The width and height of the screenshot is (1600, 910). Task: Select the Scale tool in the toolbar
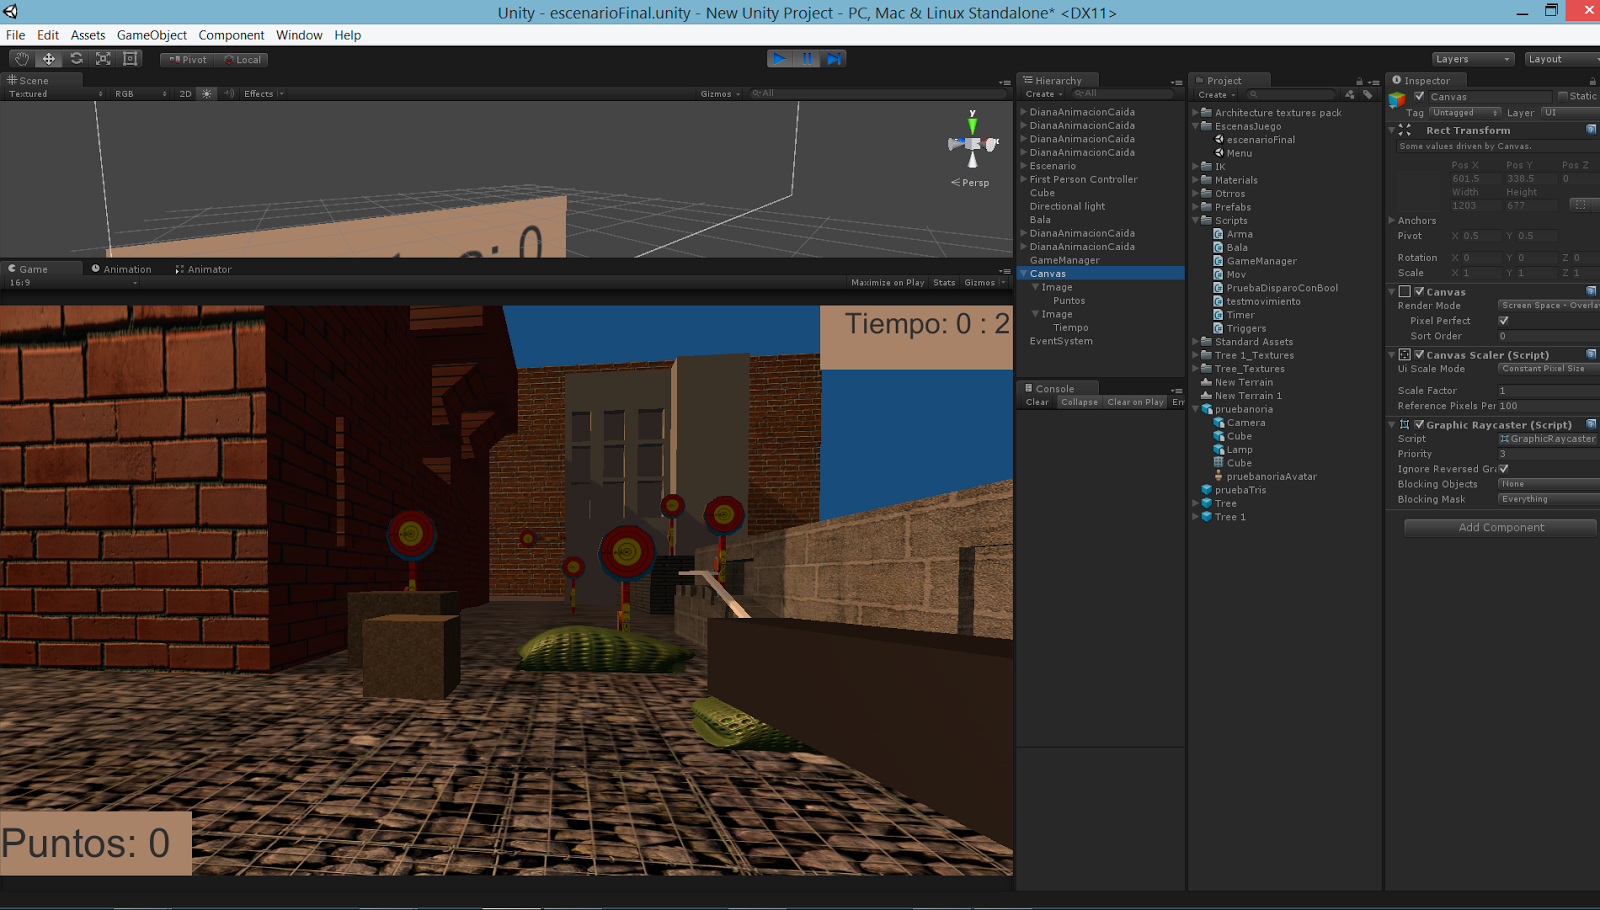click(x=103, y=59)
